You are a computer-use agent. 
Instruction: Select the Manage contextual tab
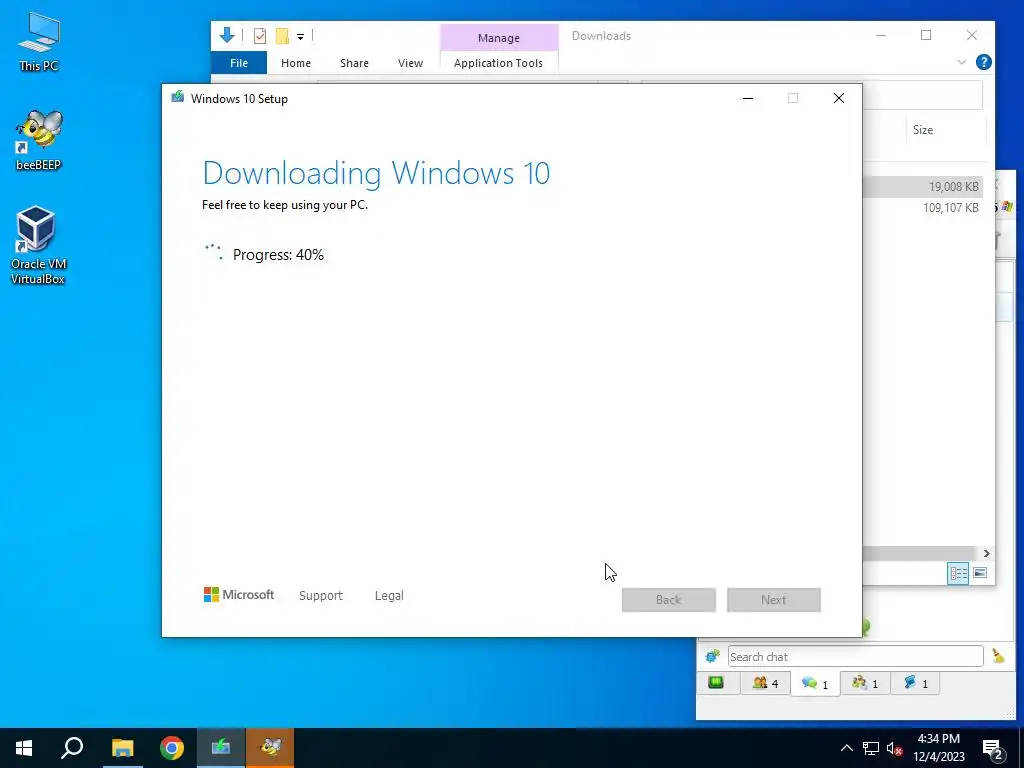499,38
